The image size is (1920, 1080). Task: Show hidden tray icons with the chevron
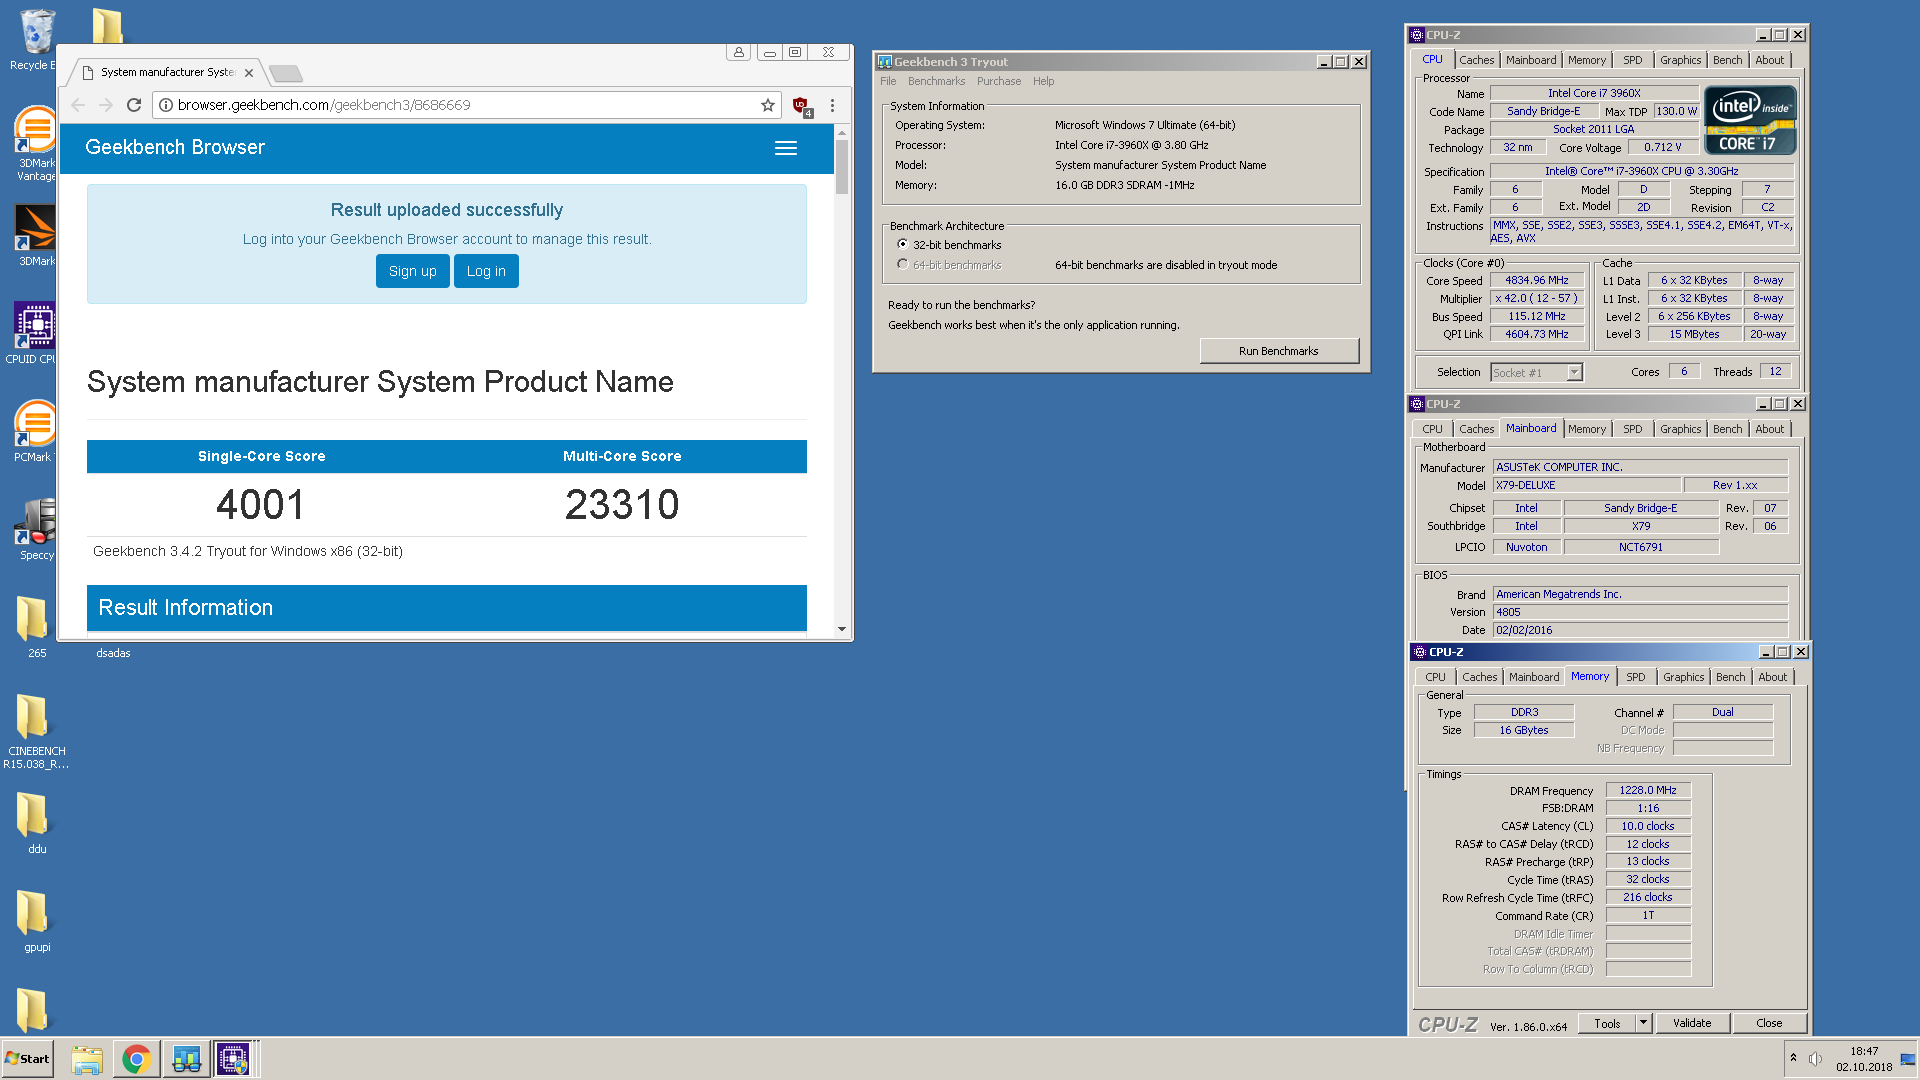click(x=1793, y=1058)
